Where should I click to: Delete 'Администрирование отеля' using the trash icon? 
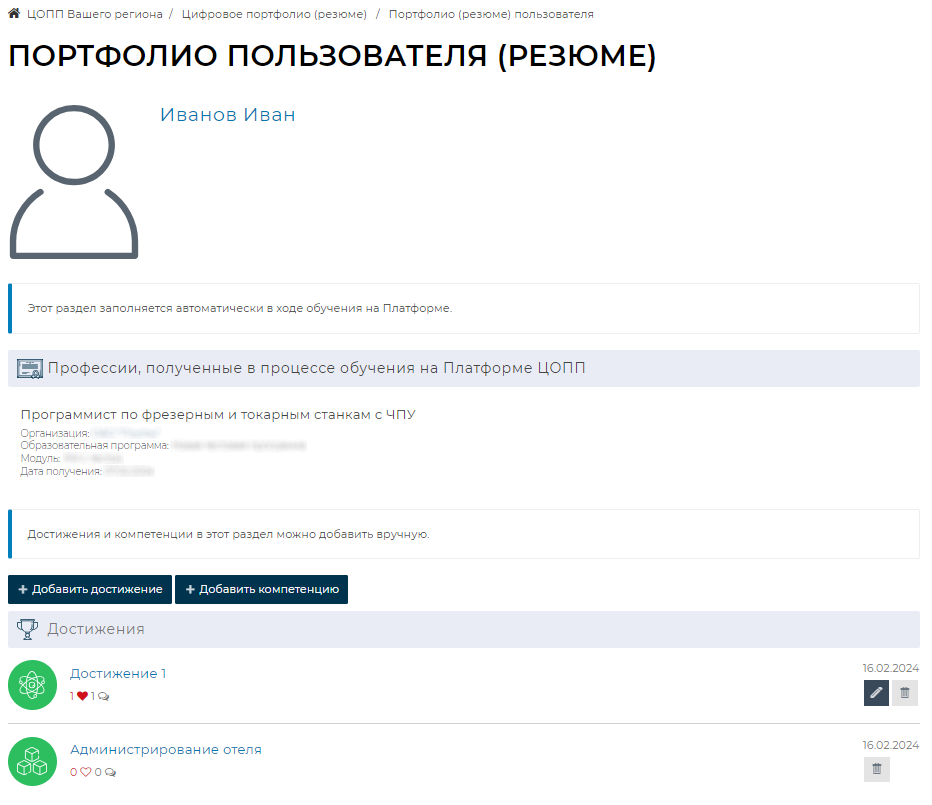click(877, 769)
